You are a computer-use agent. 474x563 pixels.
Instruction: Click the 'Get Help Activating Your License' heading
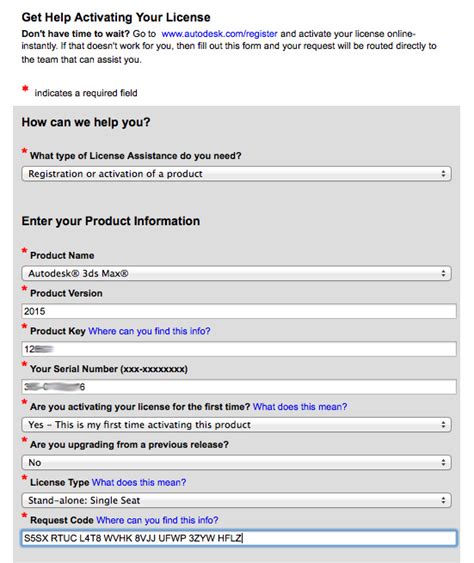(x=116, y=17)
